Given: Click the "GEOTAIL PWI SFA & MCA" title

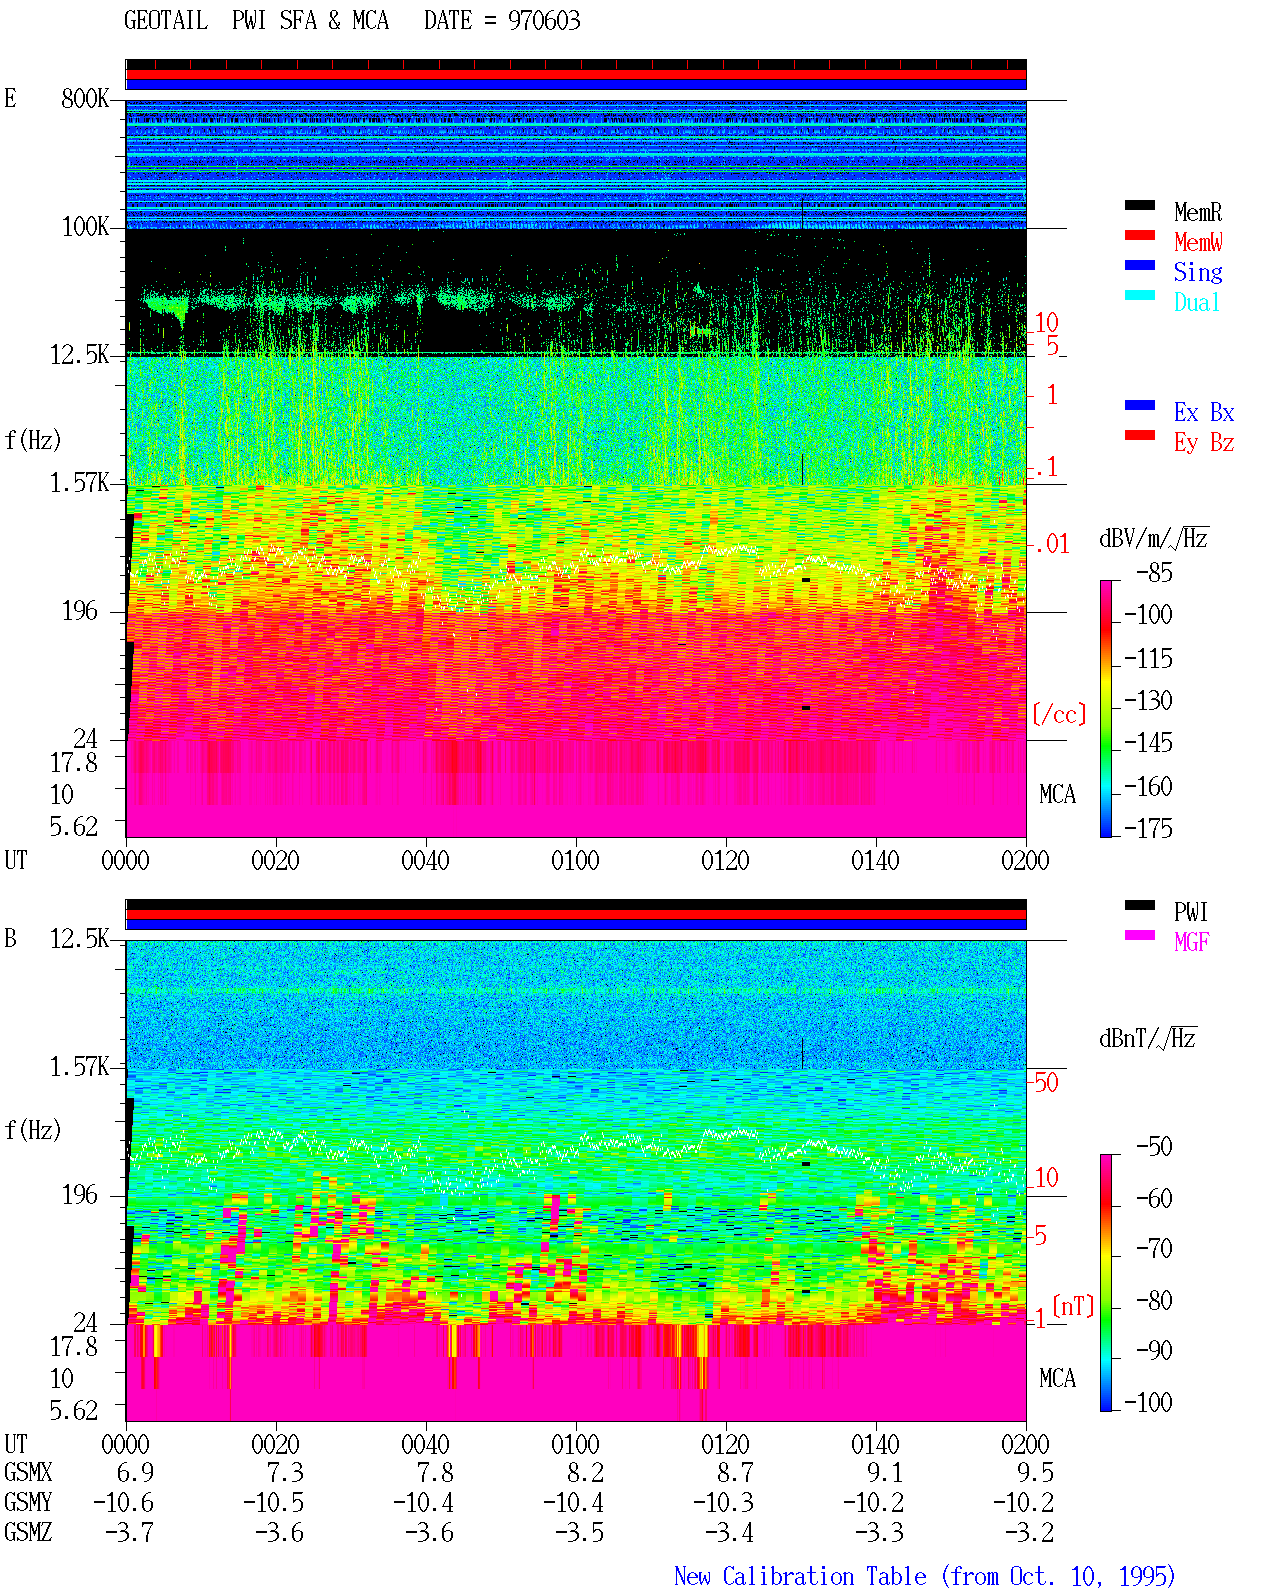Looking at the screenshot, I should tap(256, 21).
